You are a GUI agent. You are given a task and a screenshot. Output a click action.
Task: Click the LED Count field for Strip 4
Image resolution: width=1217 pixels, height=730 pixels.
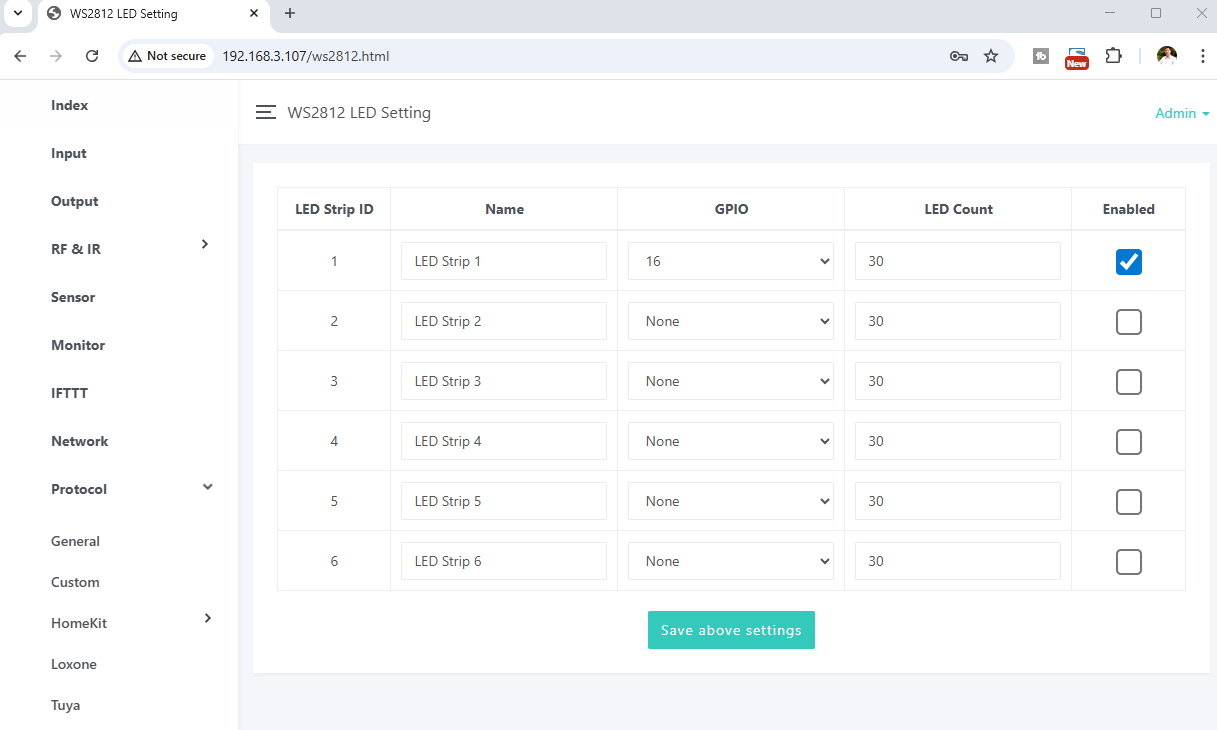(957, 441)
